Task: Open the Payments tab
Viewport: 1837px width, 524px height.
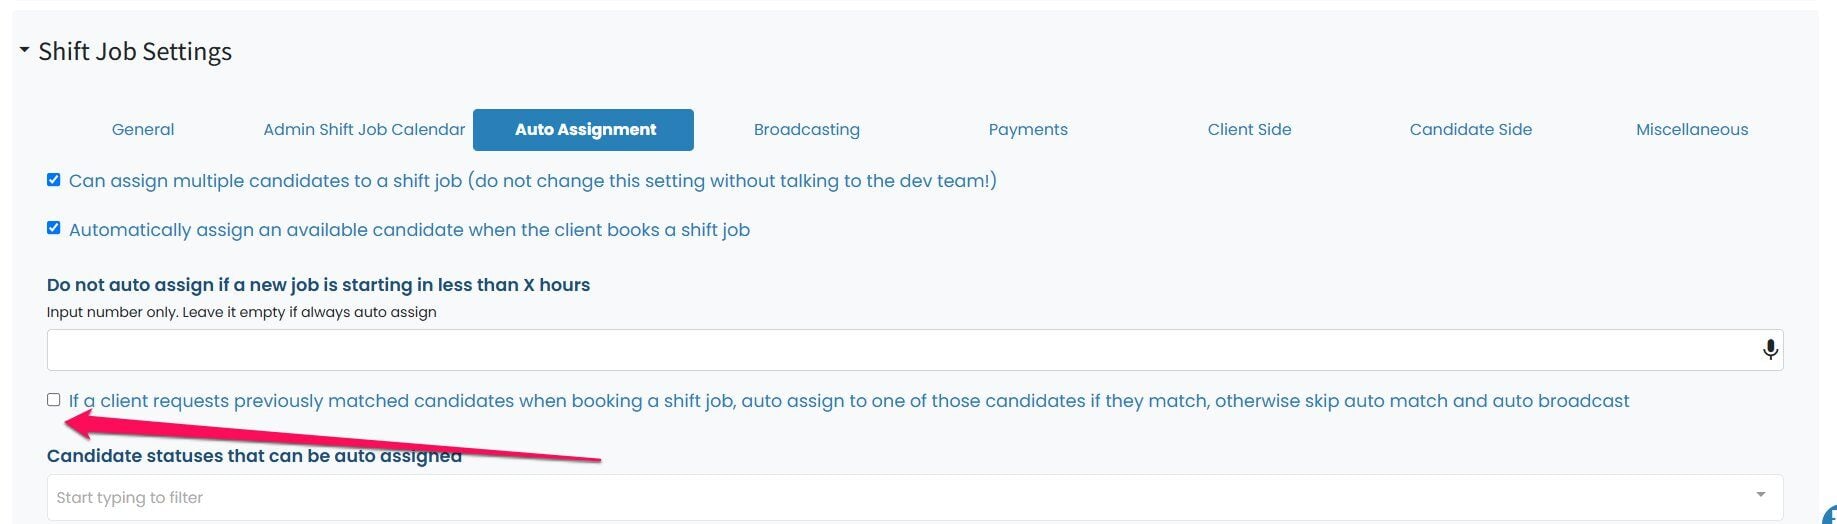Action: [x=1028, y=129]
